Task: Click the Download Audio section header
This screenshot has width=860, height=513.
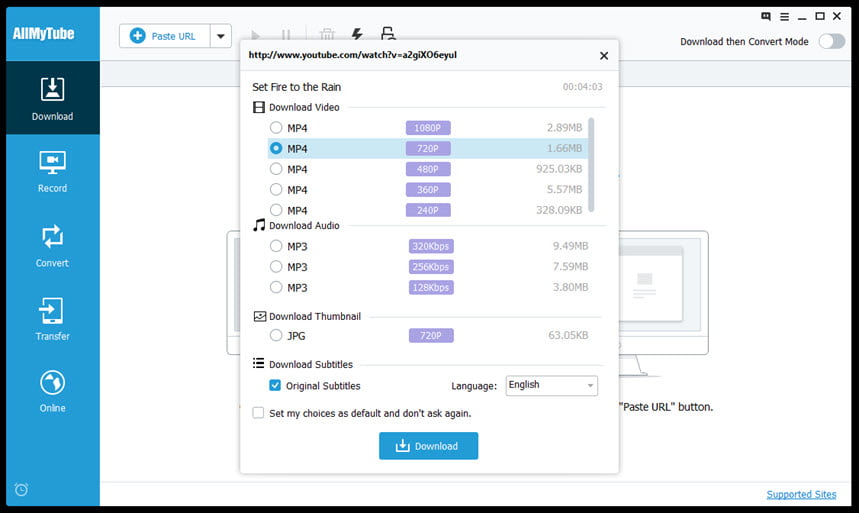Action: pyautogui.click(x=304, y=226)
